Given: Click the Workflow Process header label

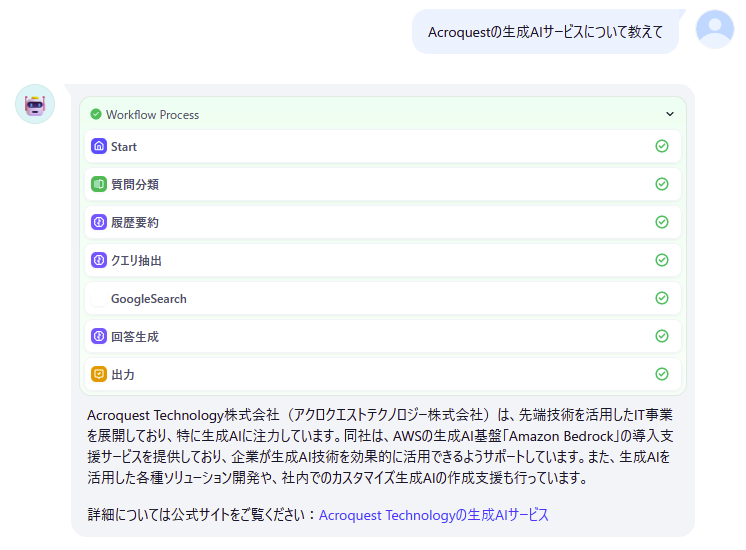Looking at the screenshot, I should [152, 115].
